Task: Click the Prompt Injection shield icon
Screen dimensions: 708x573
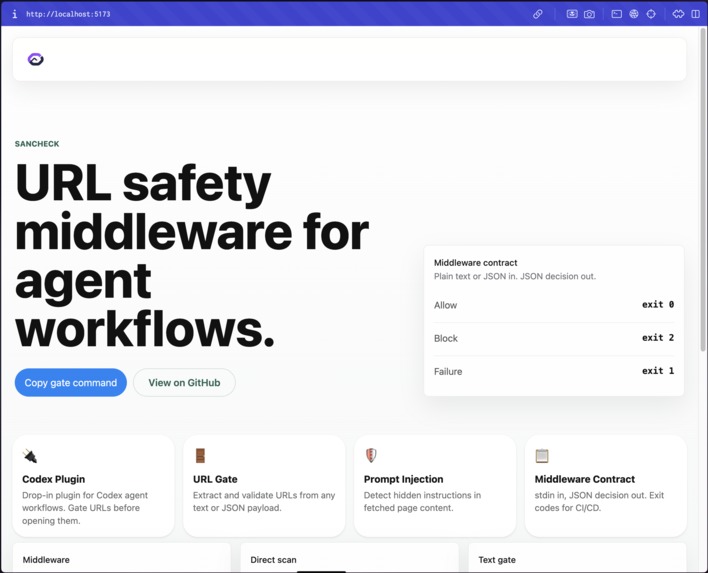Action: click(x=371, y=456)
